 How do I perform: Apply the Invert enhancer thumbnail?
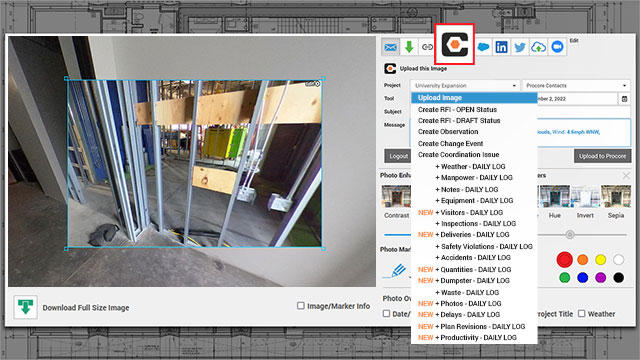(585, 196)
